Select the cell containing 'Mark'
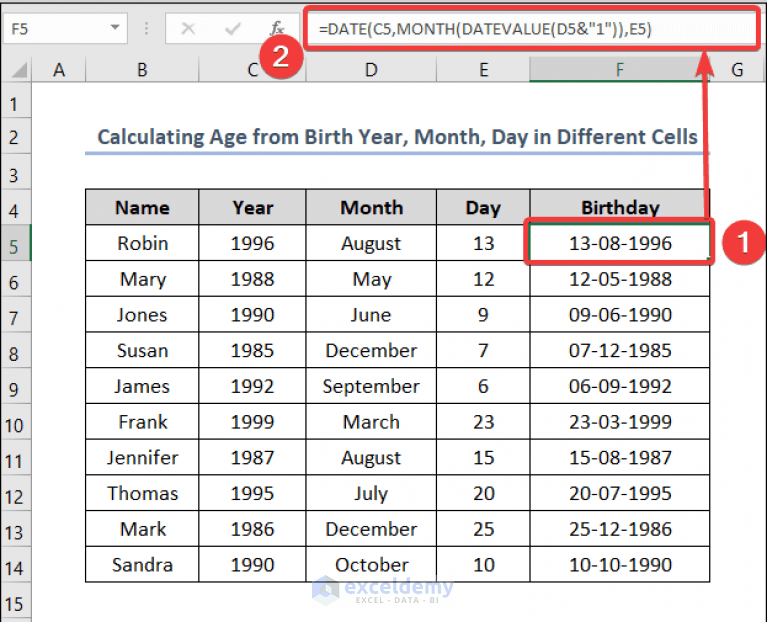Viewport: 767px width, 622px height. click(x=142, y=529)
